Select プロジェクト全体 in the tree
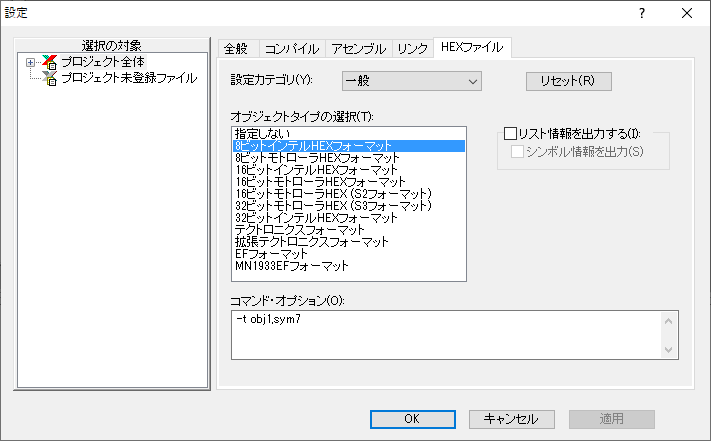Viewport: 711px width, 441px height. [103, 62]
